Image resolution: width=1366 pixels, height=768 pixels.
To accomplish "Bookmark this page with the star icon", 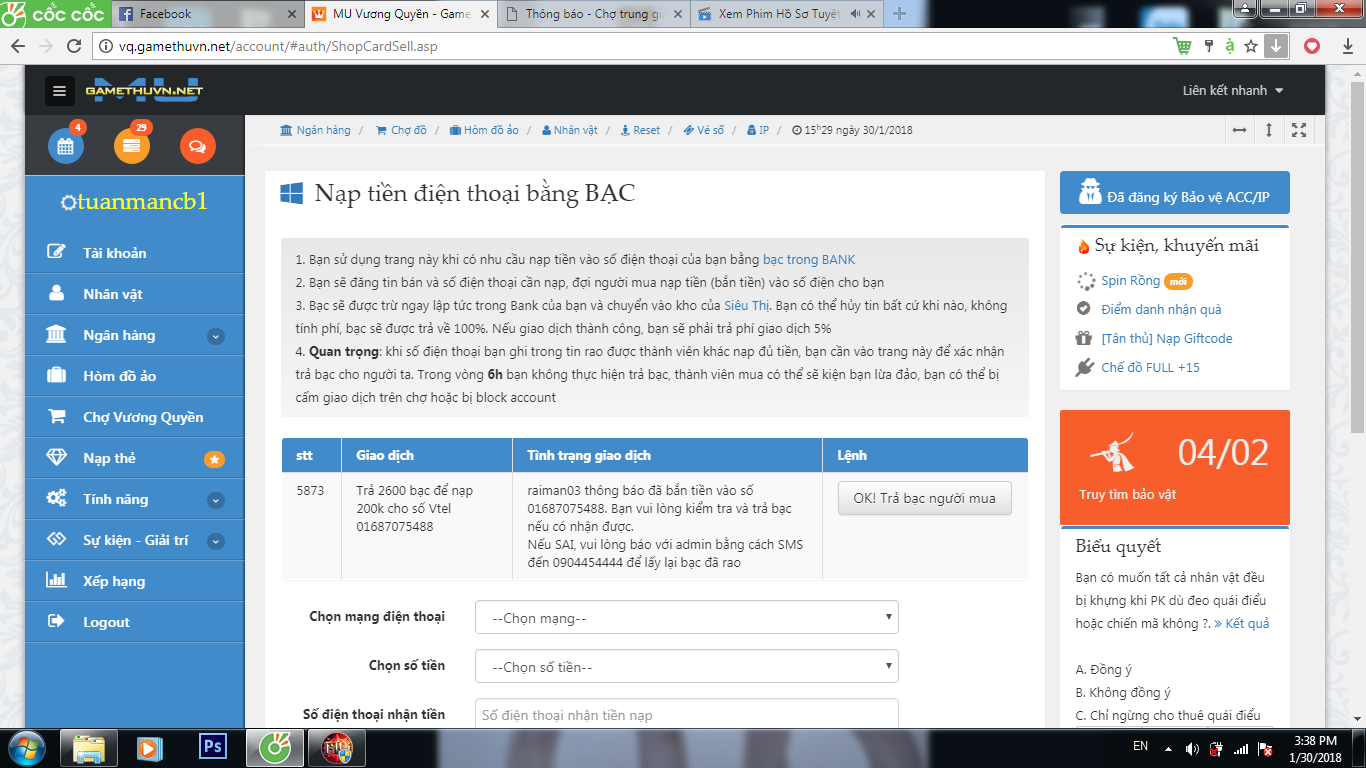I will point(1250,46).
